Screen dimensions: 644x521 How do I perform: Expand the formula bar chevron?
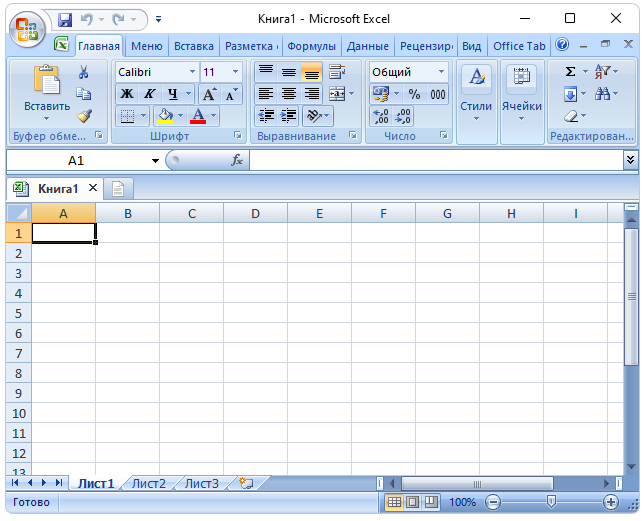[x=630, y=160]
